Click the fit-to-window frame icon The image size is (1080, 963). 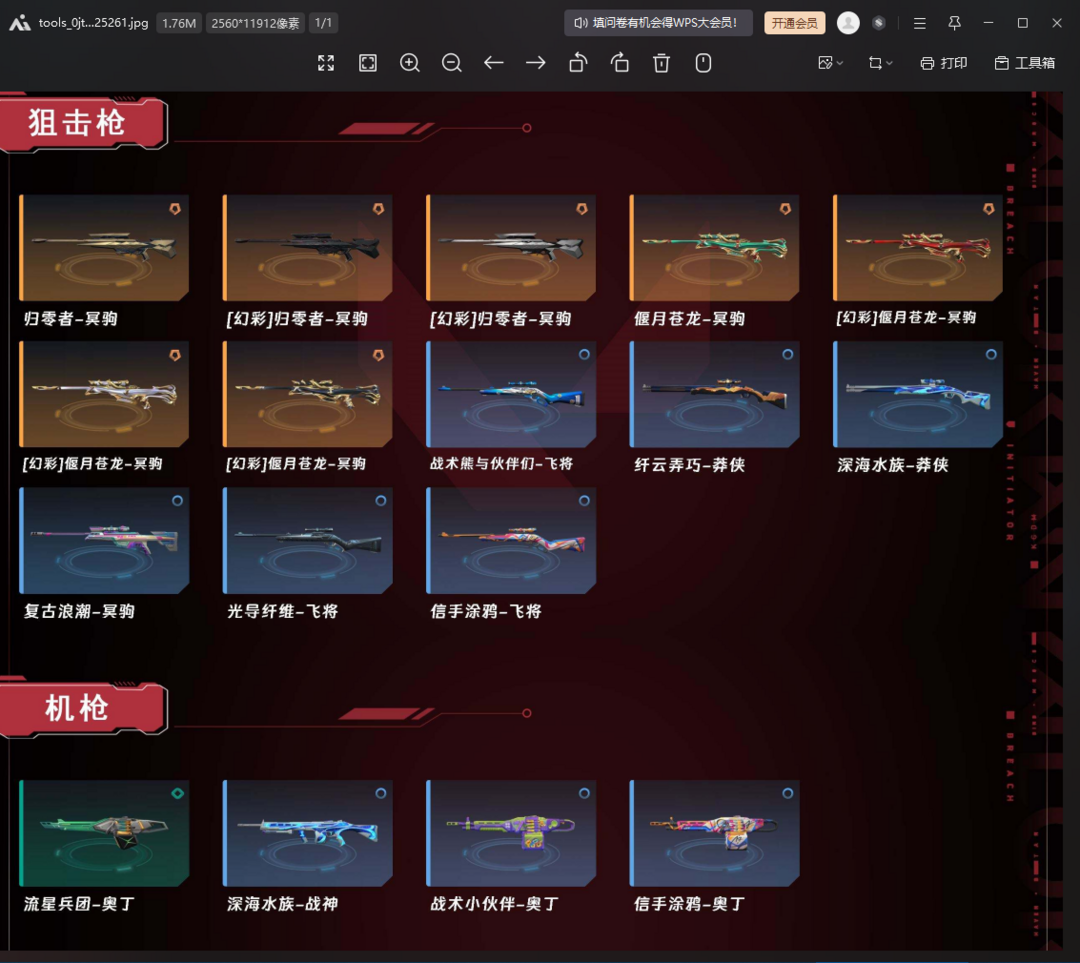tap(368, 63)
